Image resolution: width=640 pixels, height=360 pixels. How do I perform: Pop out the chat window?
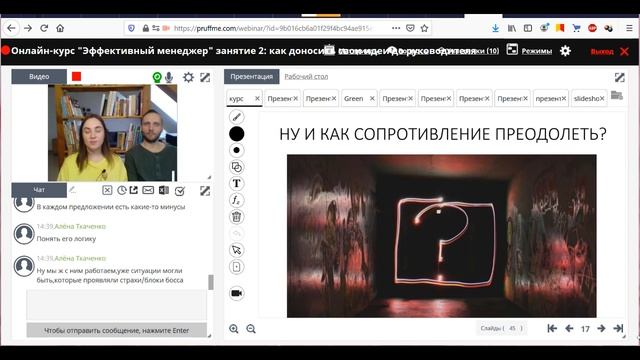point(134,190)
